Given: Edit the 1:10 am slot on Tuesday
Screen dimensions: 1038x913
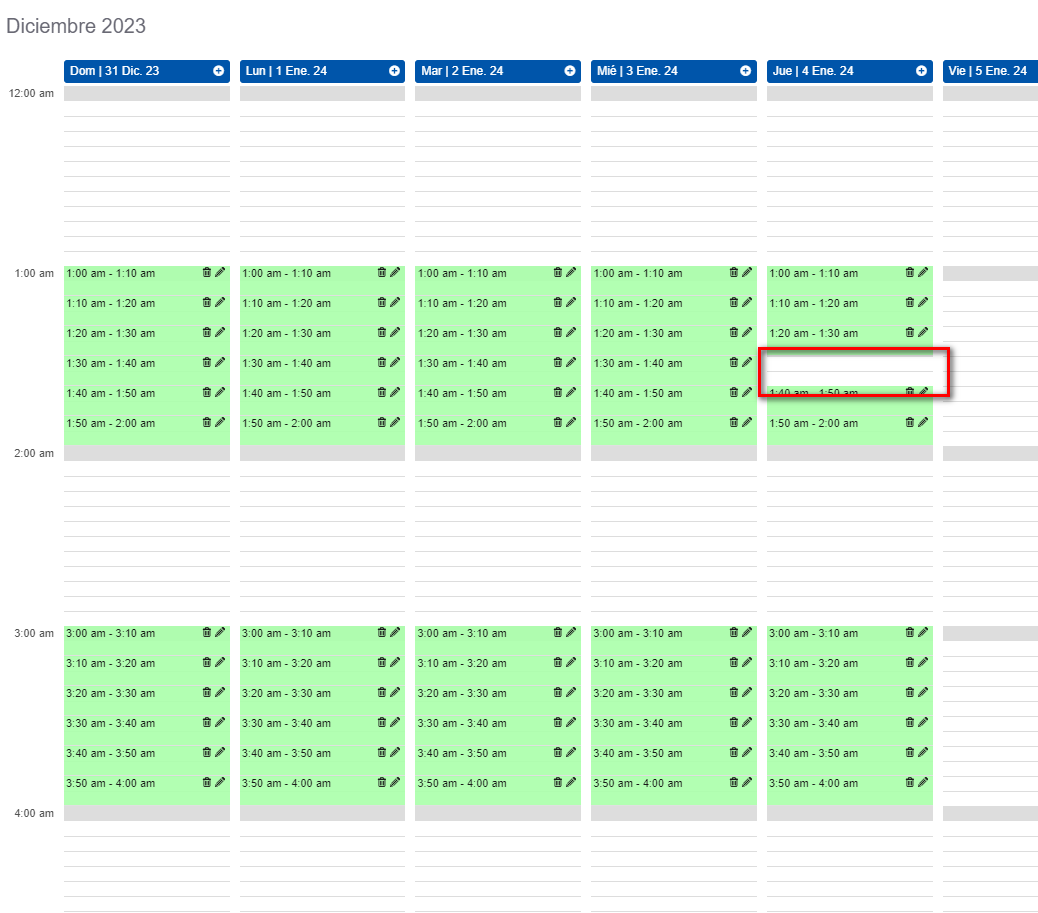Looking at the screenshot, I should [570, 302].
